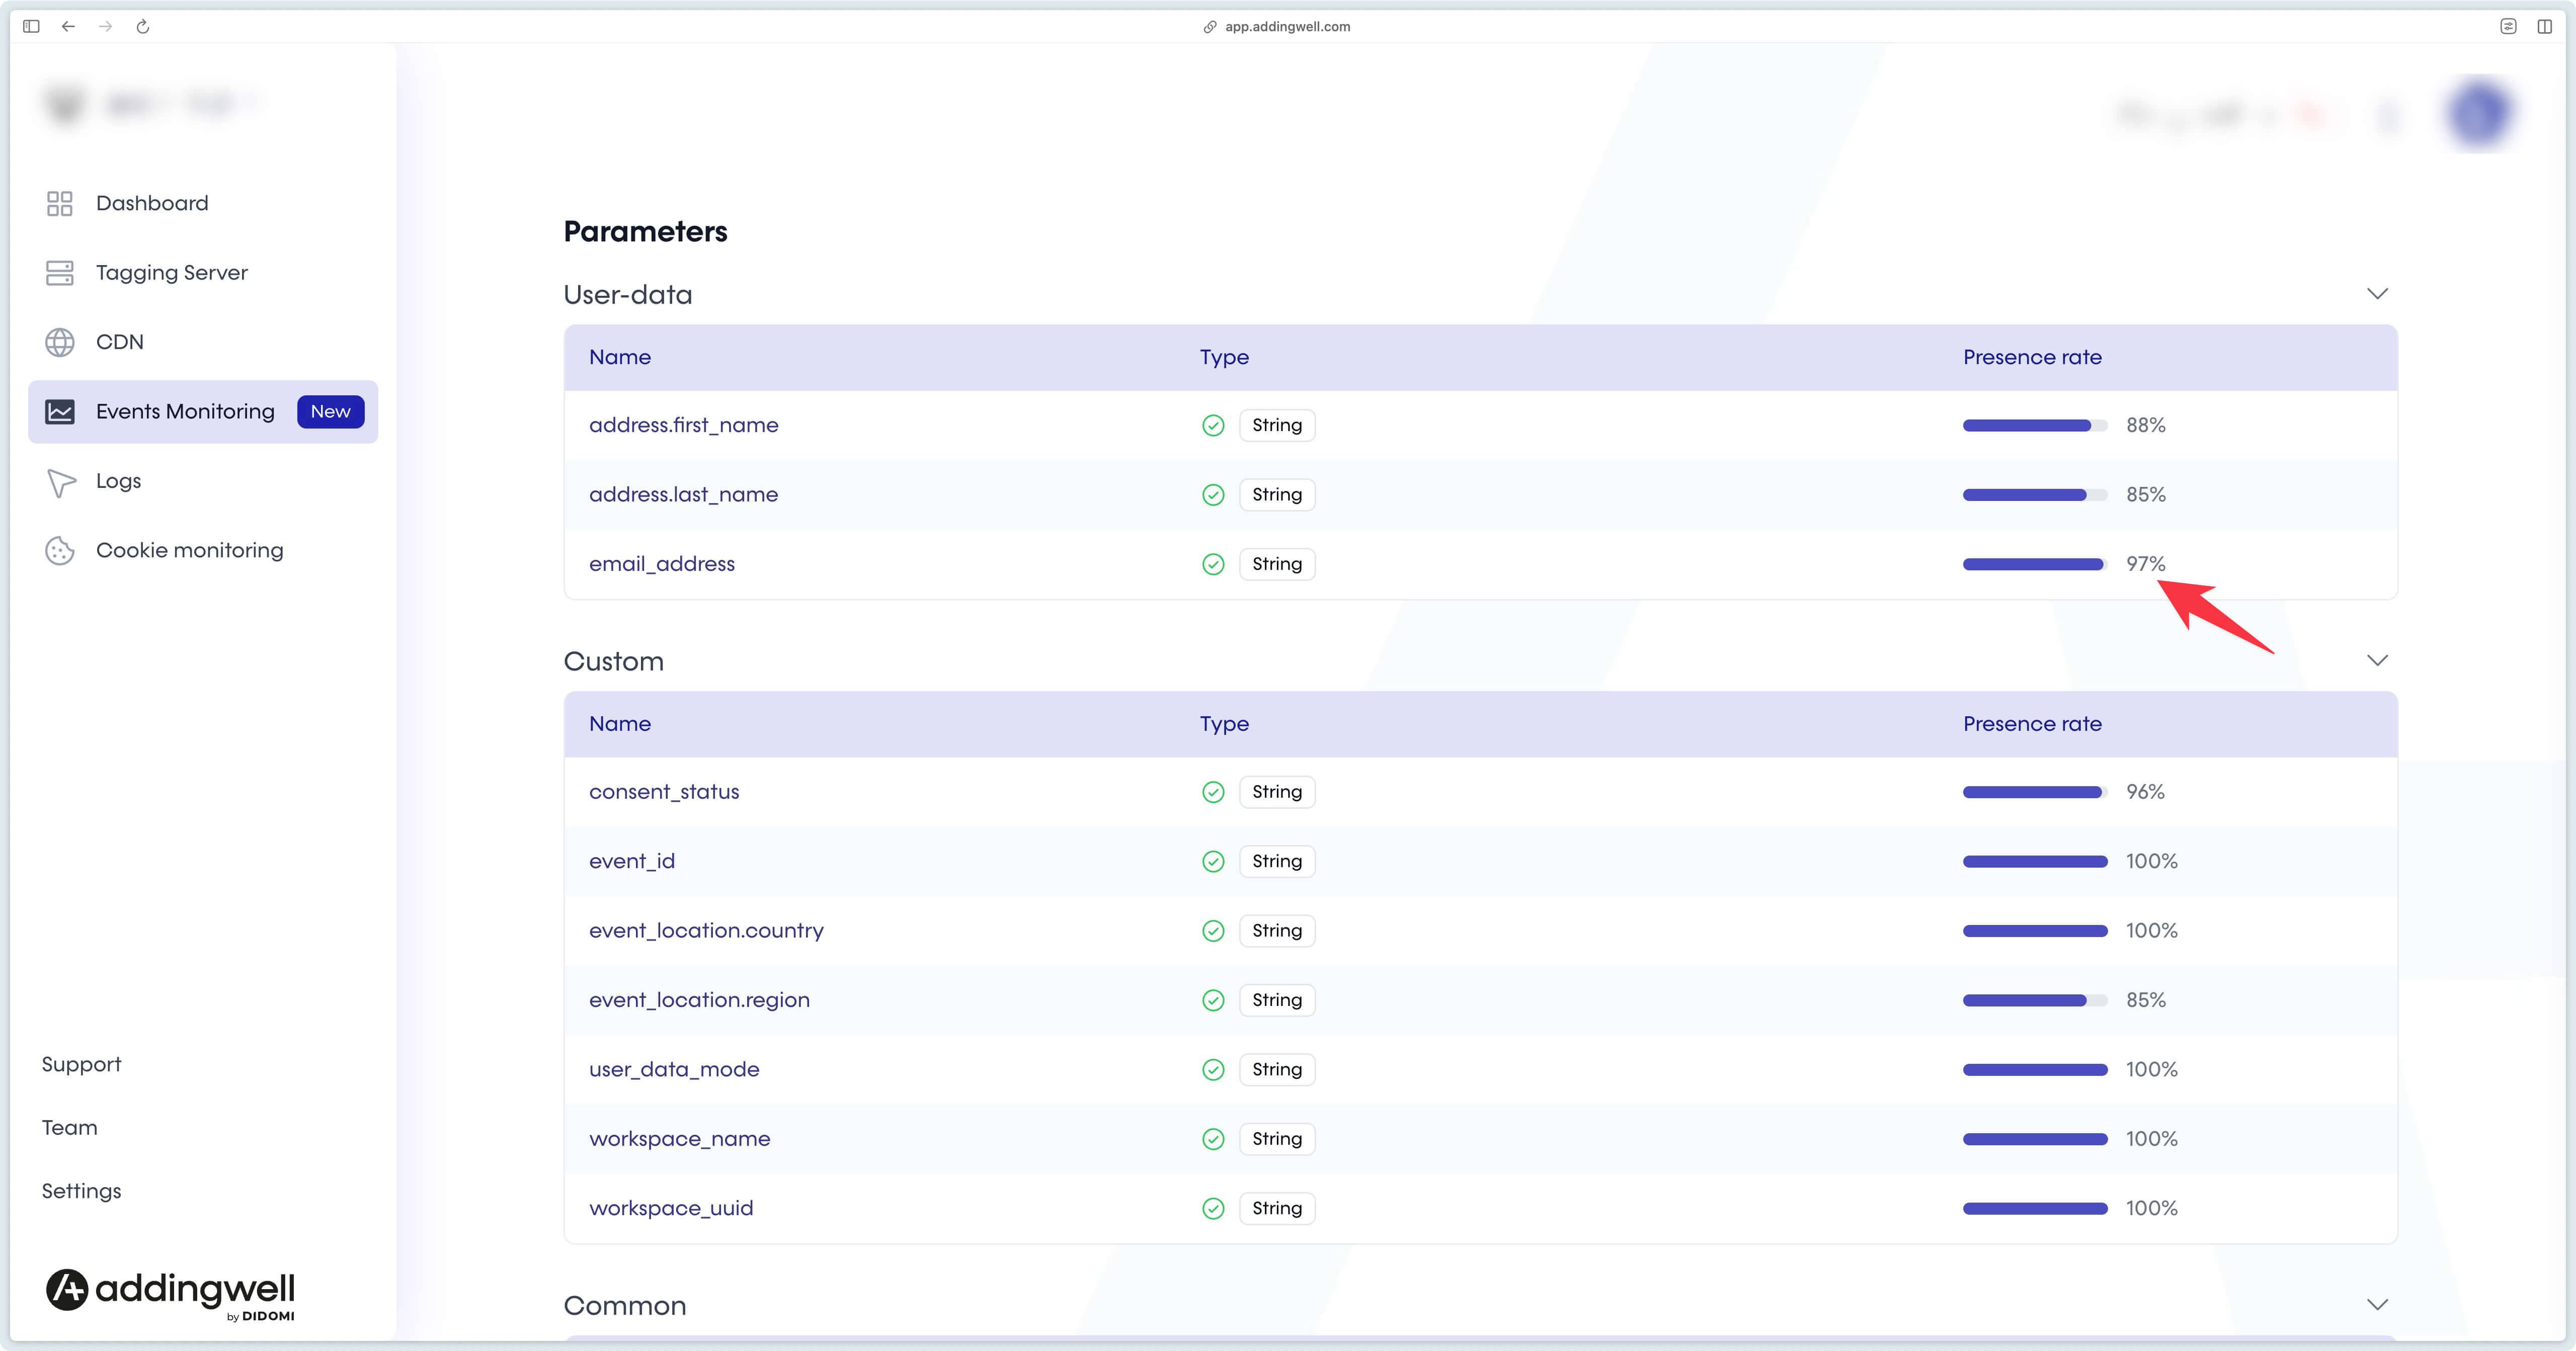Click the email_address parameter name

click(662, 565)
